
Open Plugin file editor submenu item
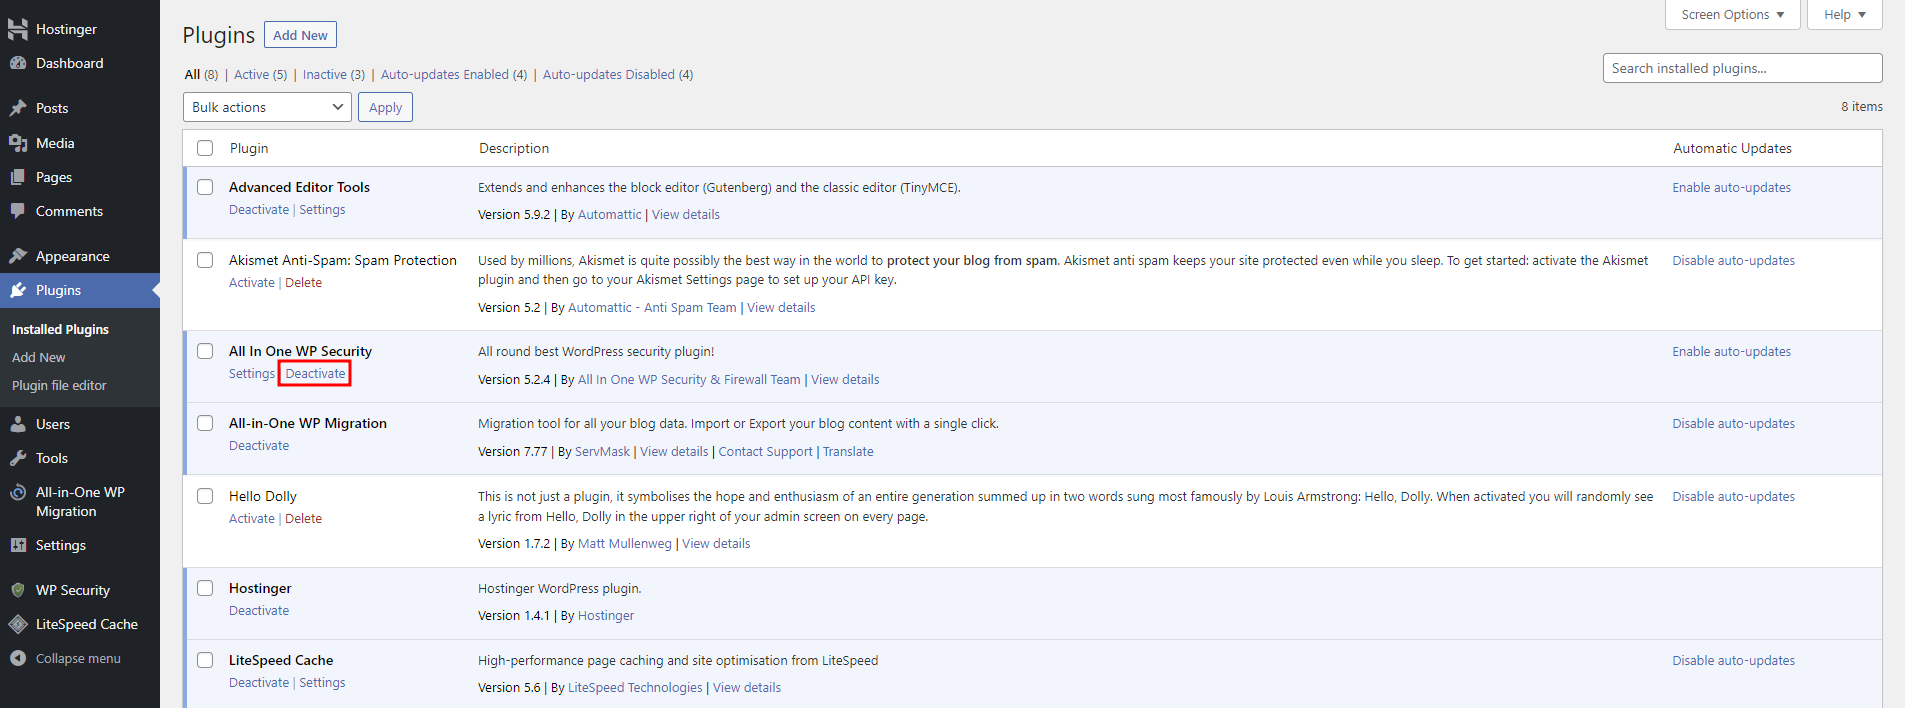pyautogui.click(x=59, y=385)
